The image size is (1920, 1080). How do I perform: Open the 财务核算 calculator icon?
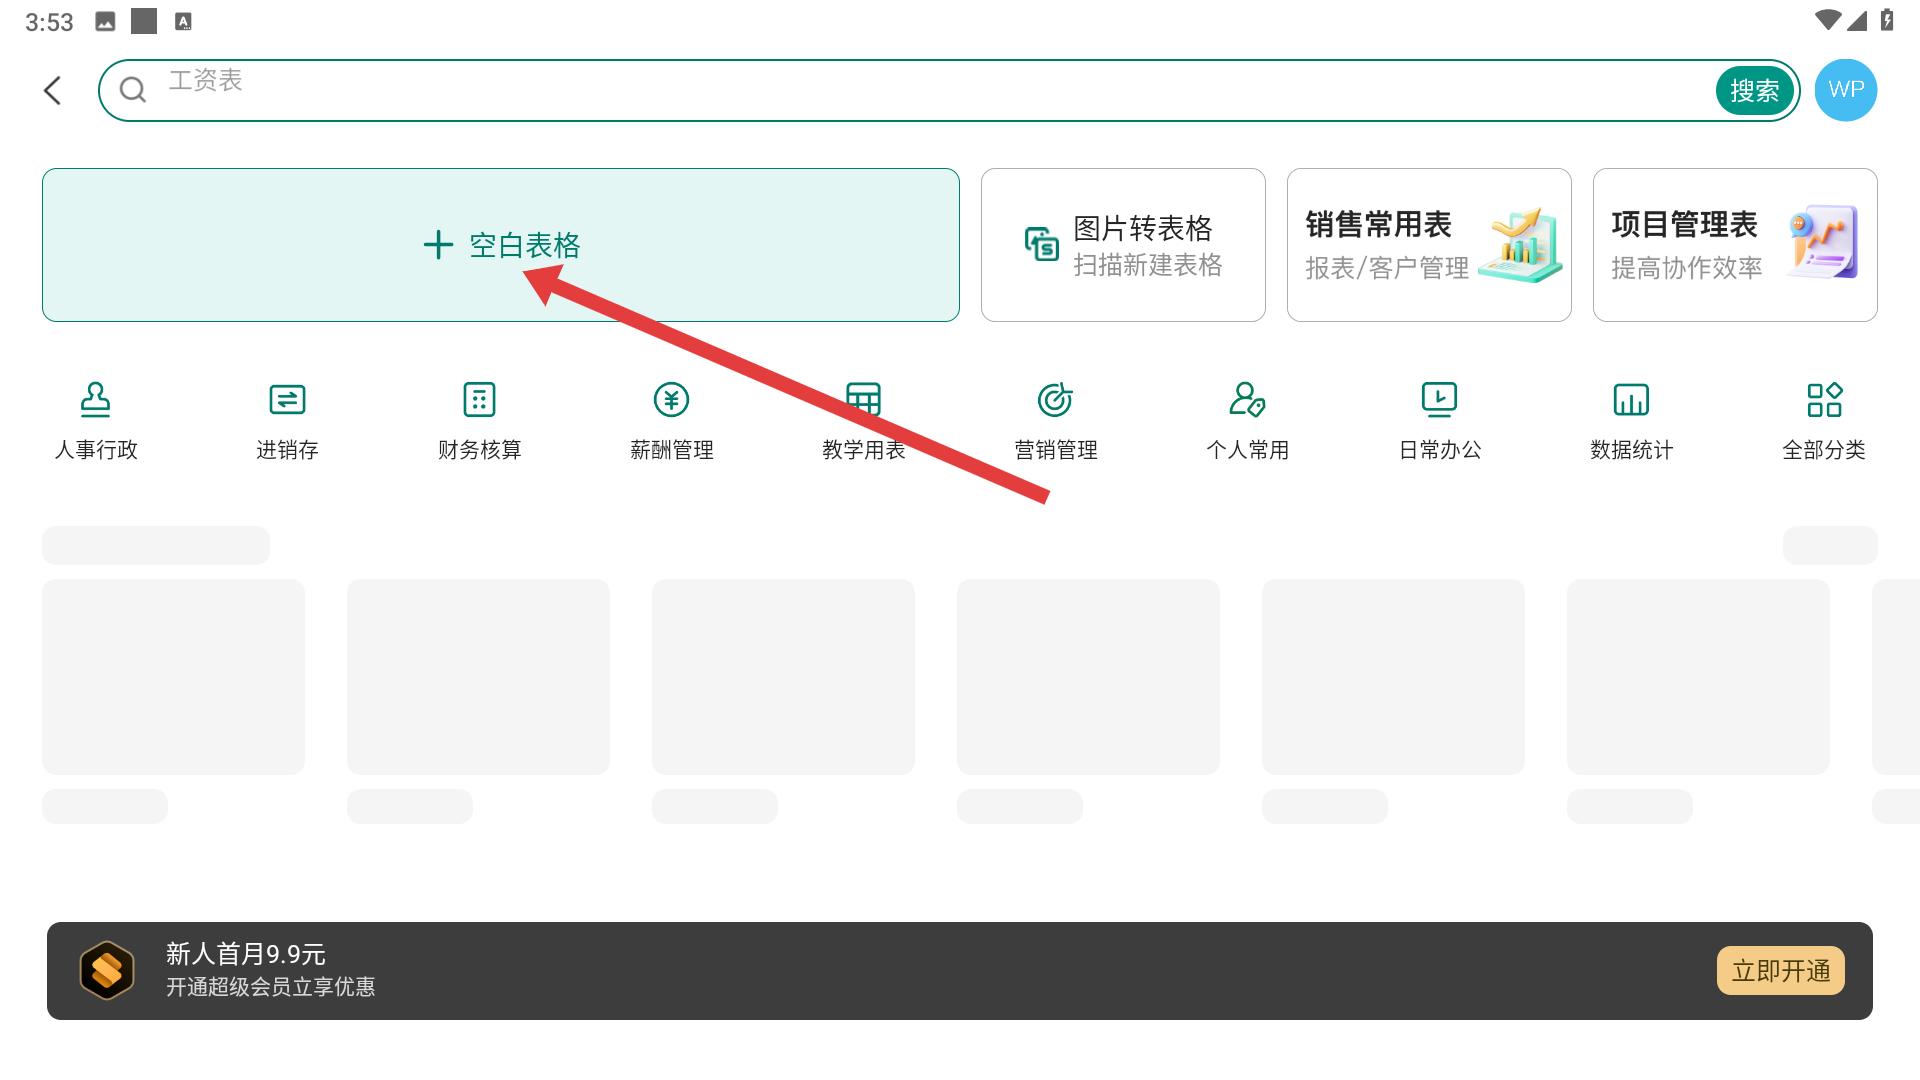(x=479, y=400)
